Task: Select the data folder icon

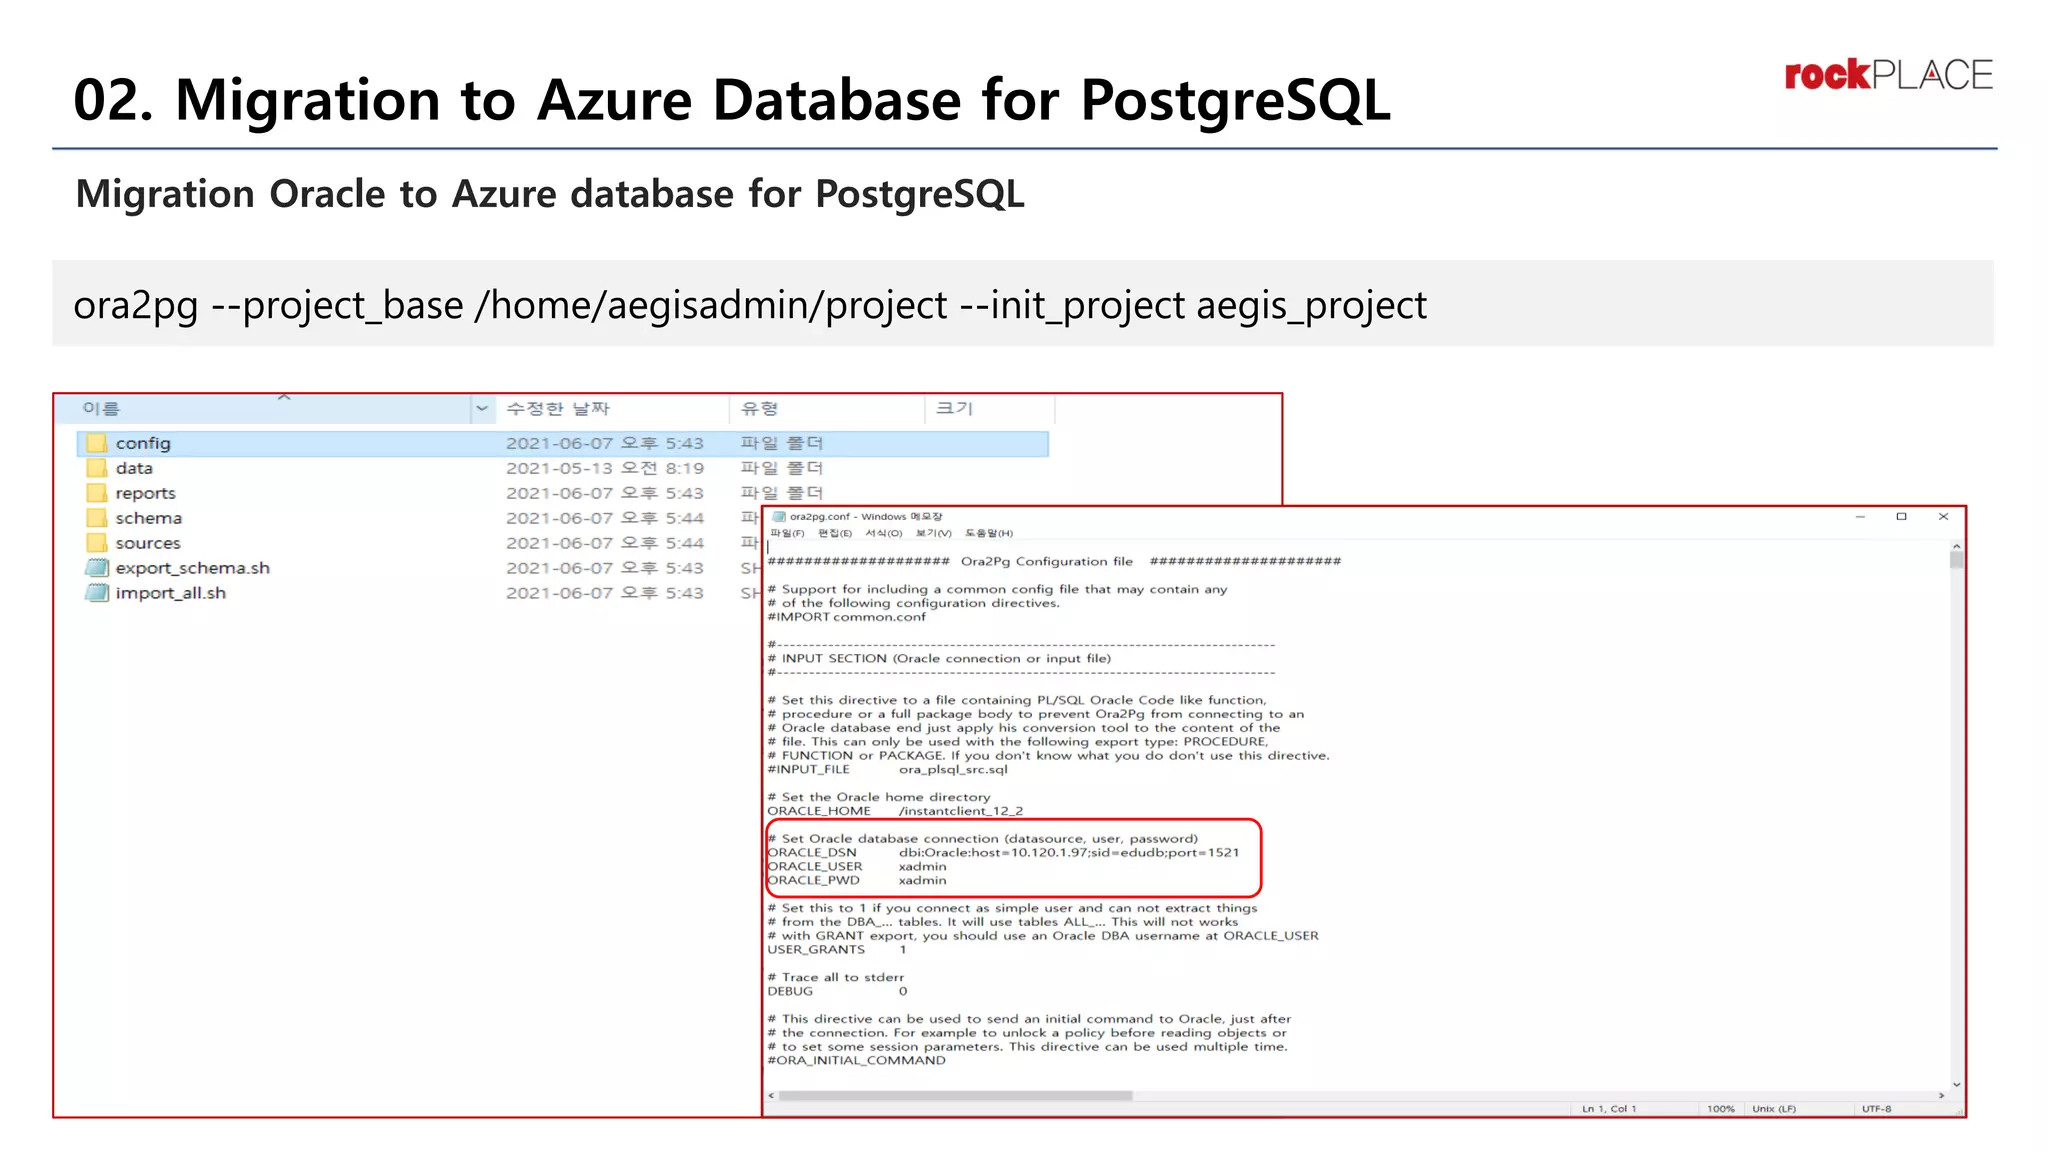Action: (96, 468)
